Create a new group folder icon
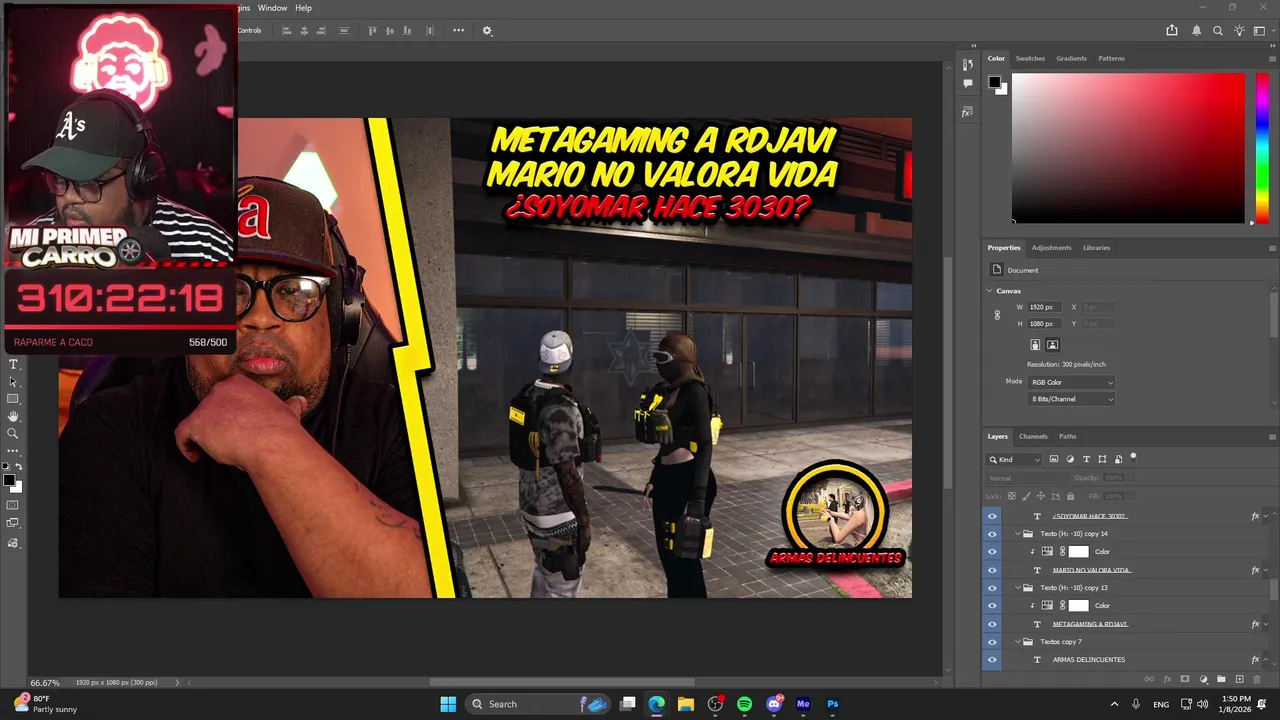The height and width of the screenshot is (720, 1280). click(1221, 679)
